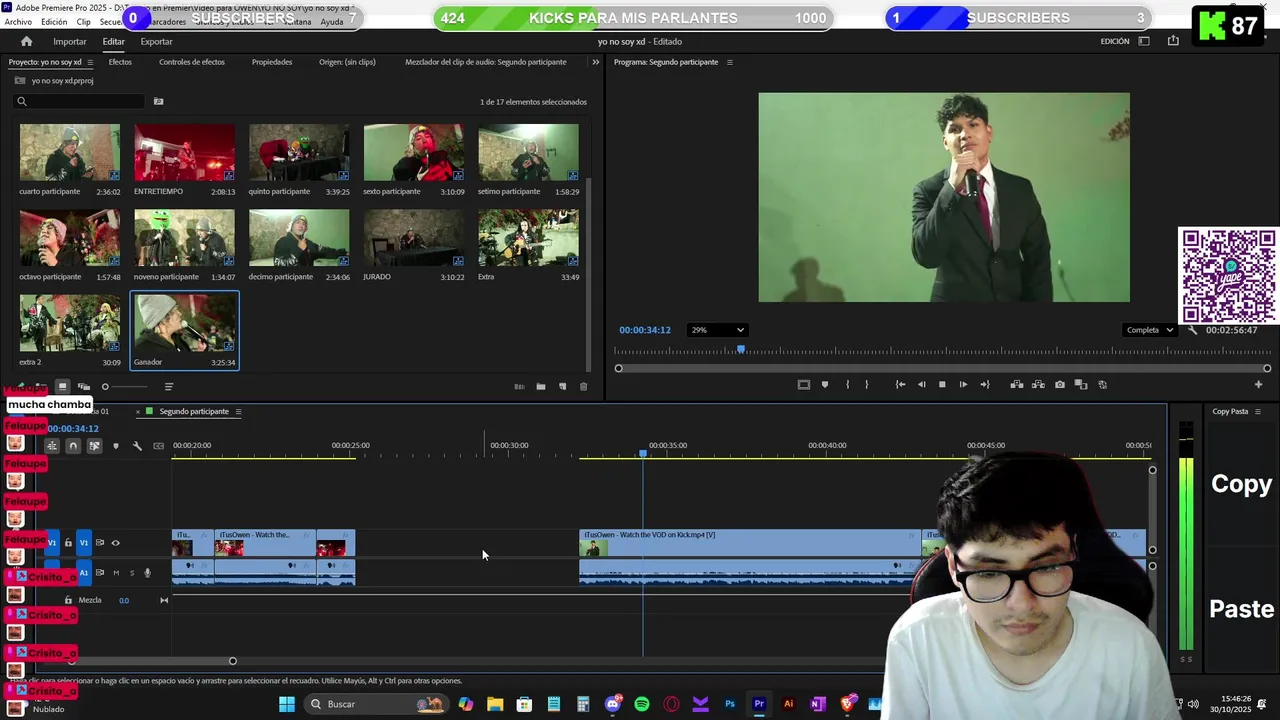The image size is (1280, 720).
Task: Open Completa playback resolution dropdown
Action: 1148,330
